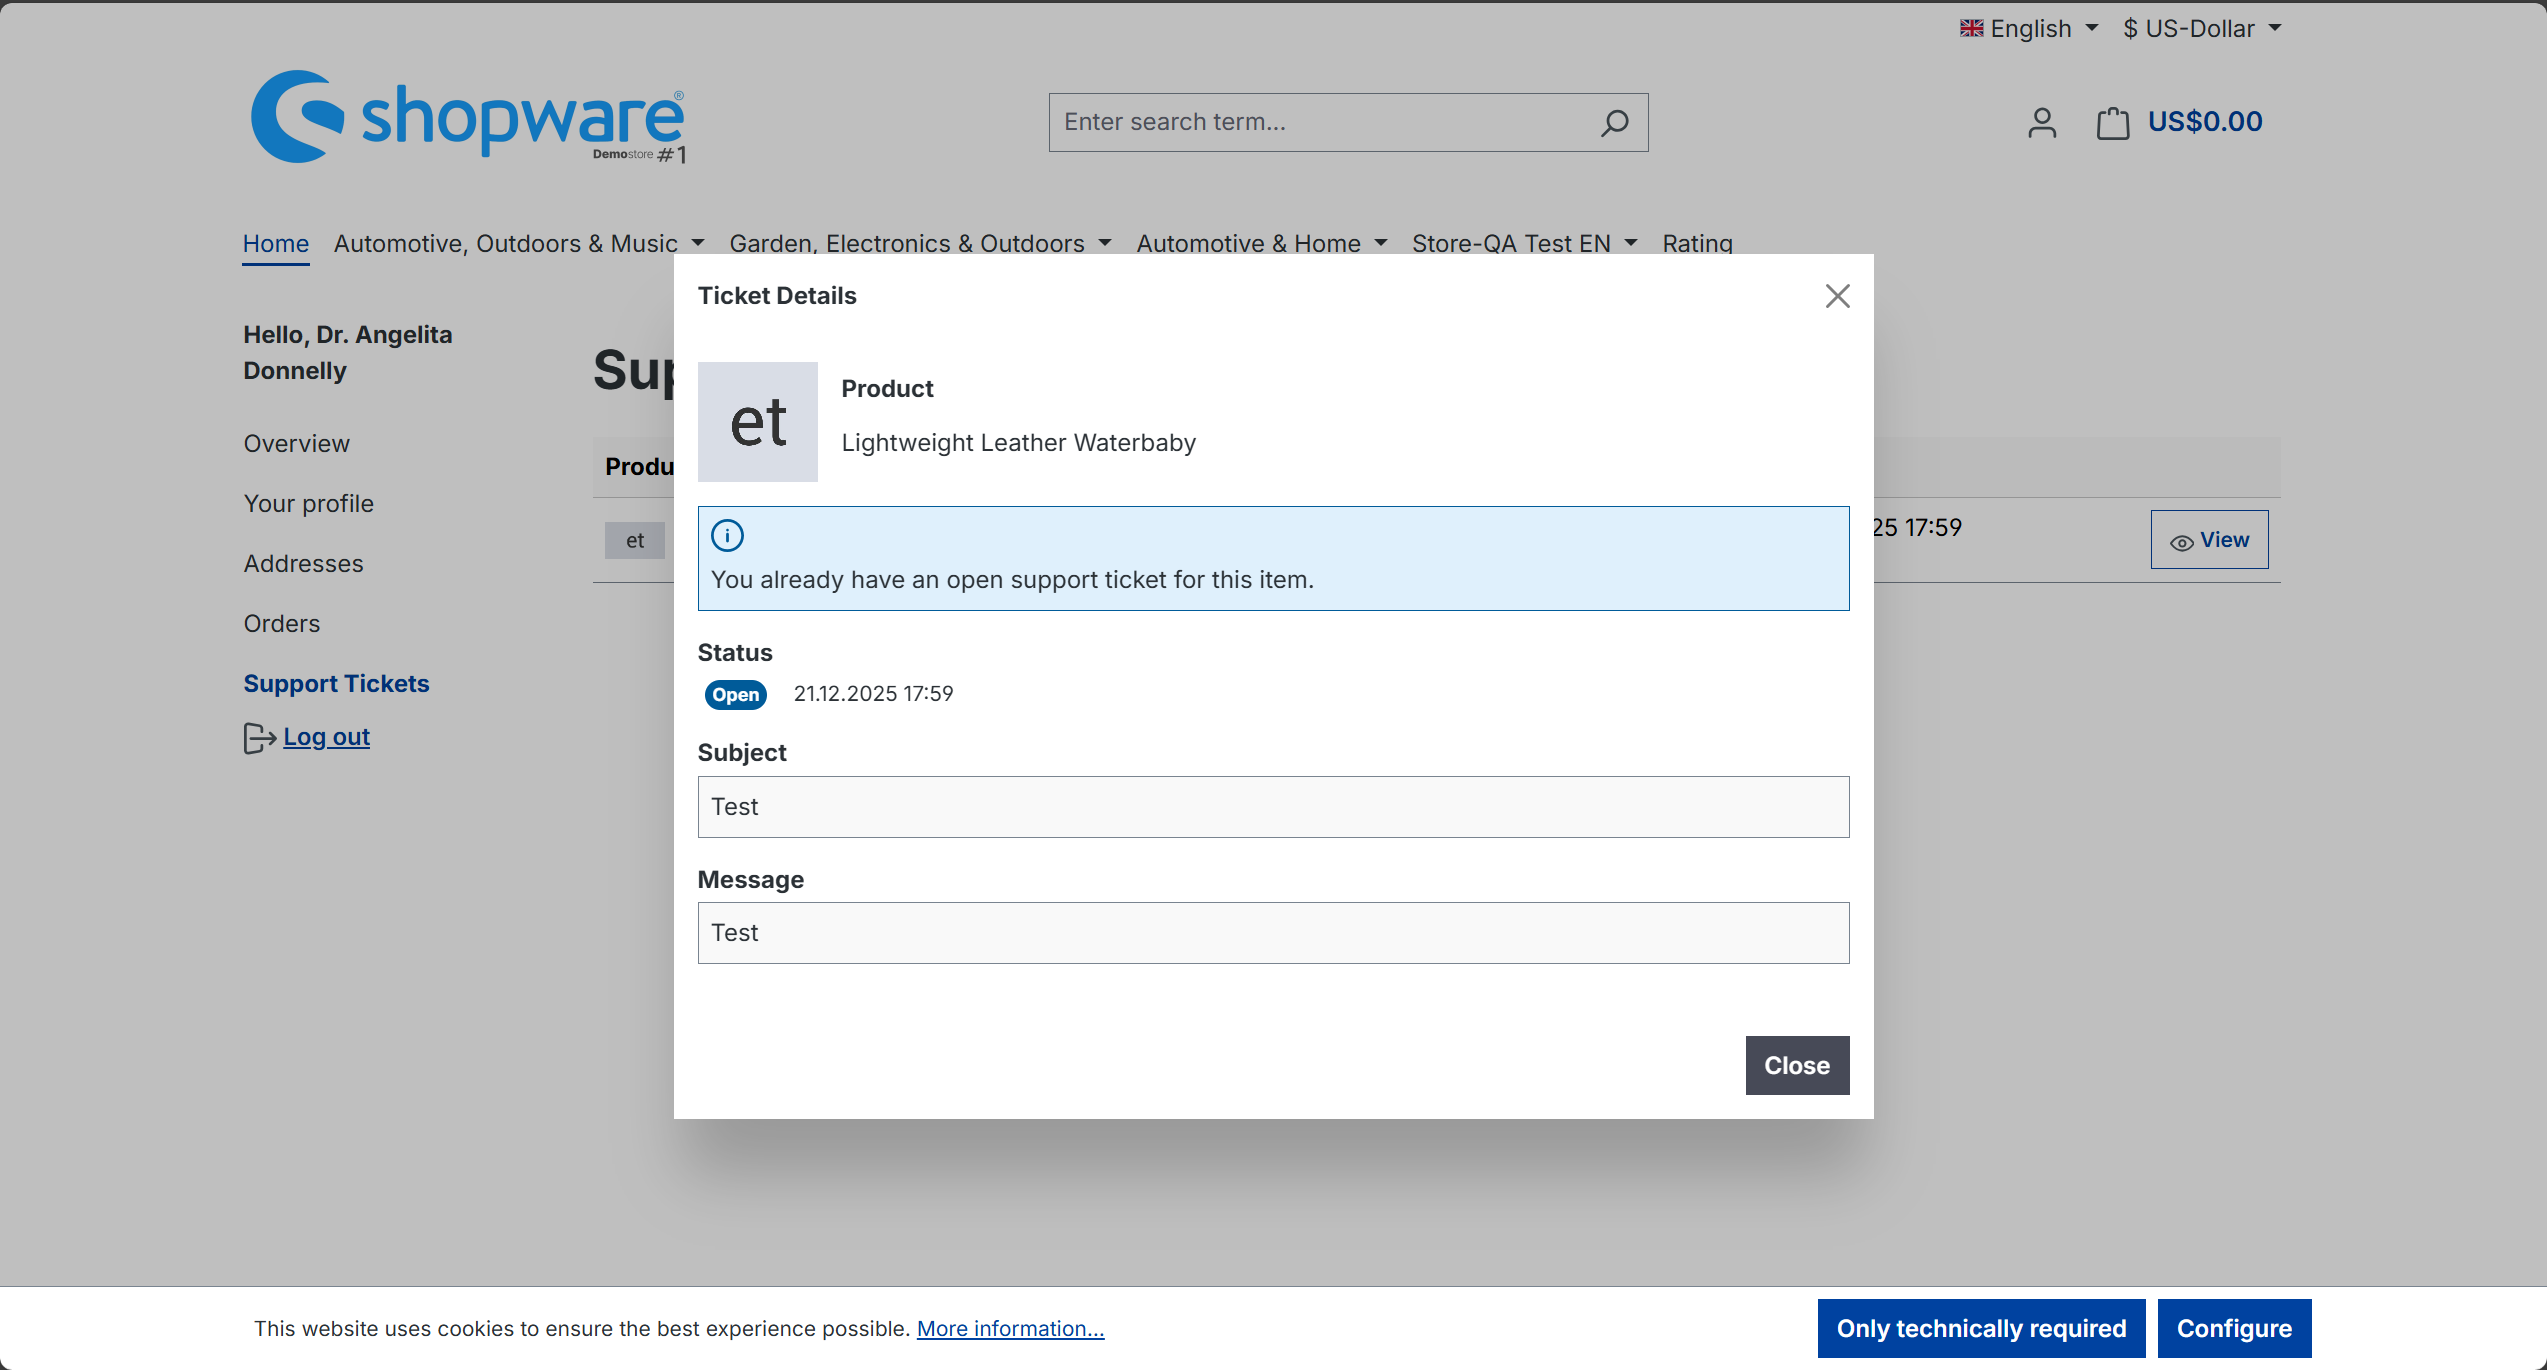Image resolution: width=2547 pixels, height=1370 pixels.
Task: Select Support Tickets in the sidebar
Action: tap(336, 684)
